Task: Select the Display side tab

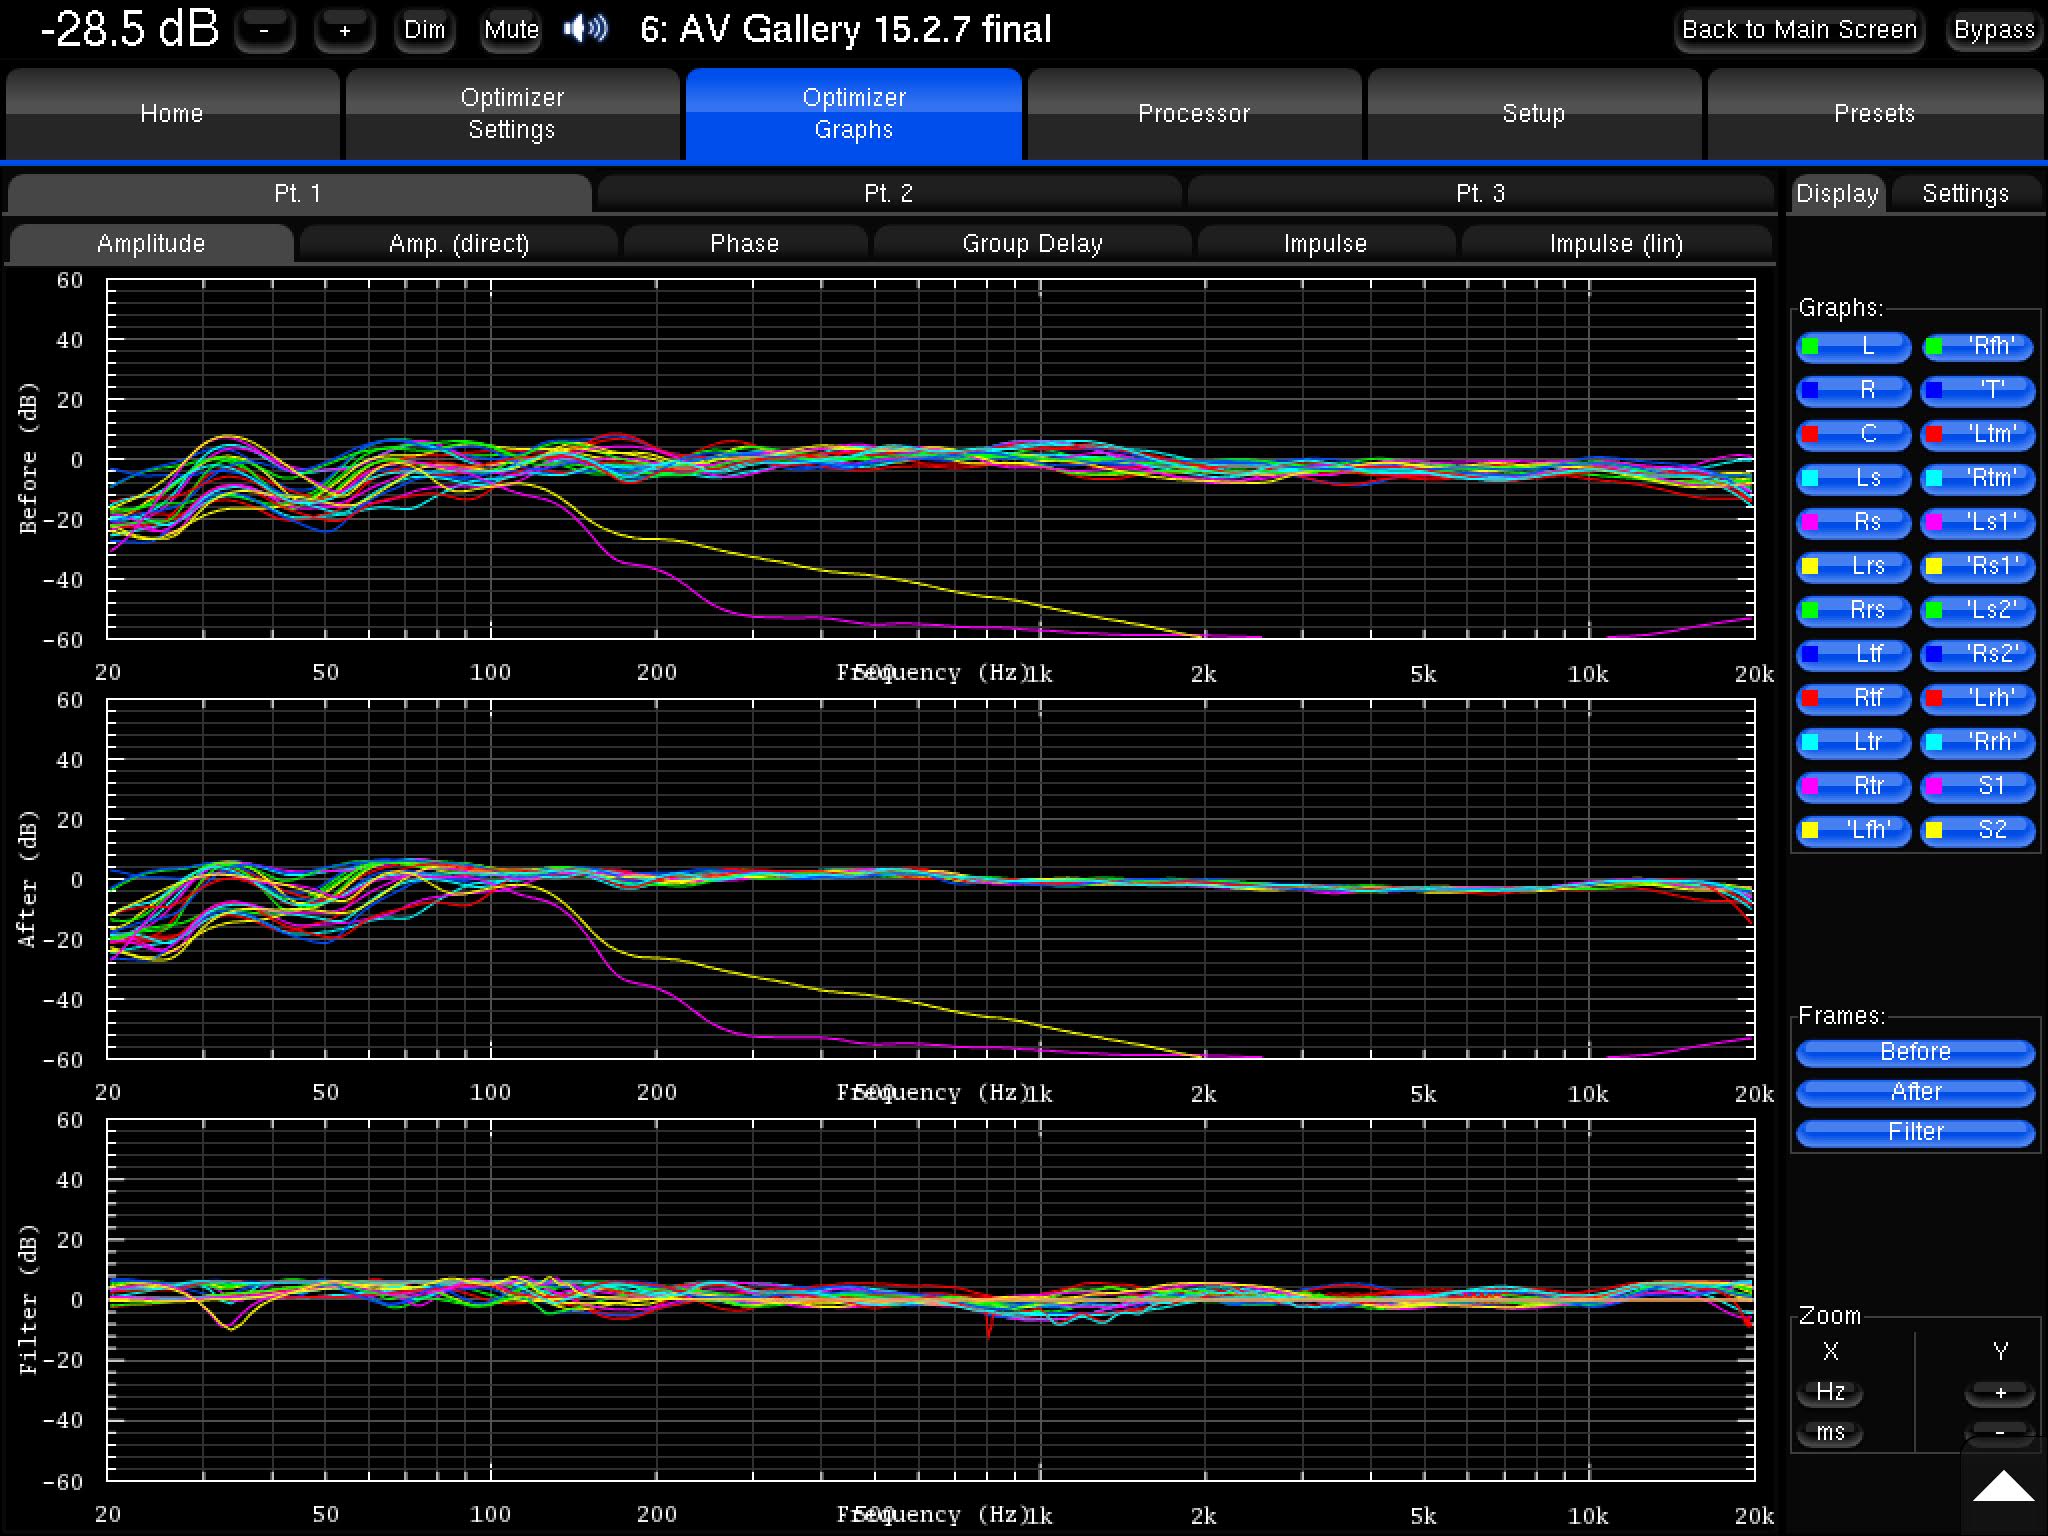Action: coord(1837,193)
